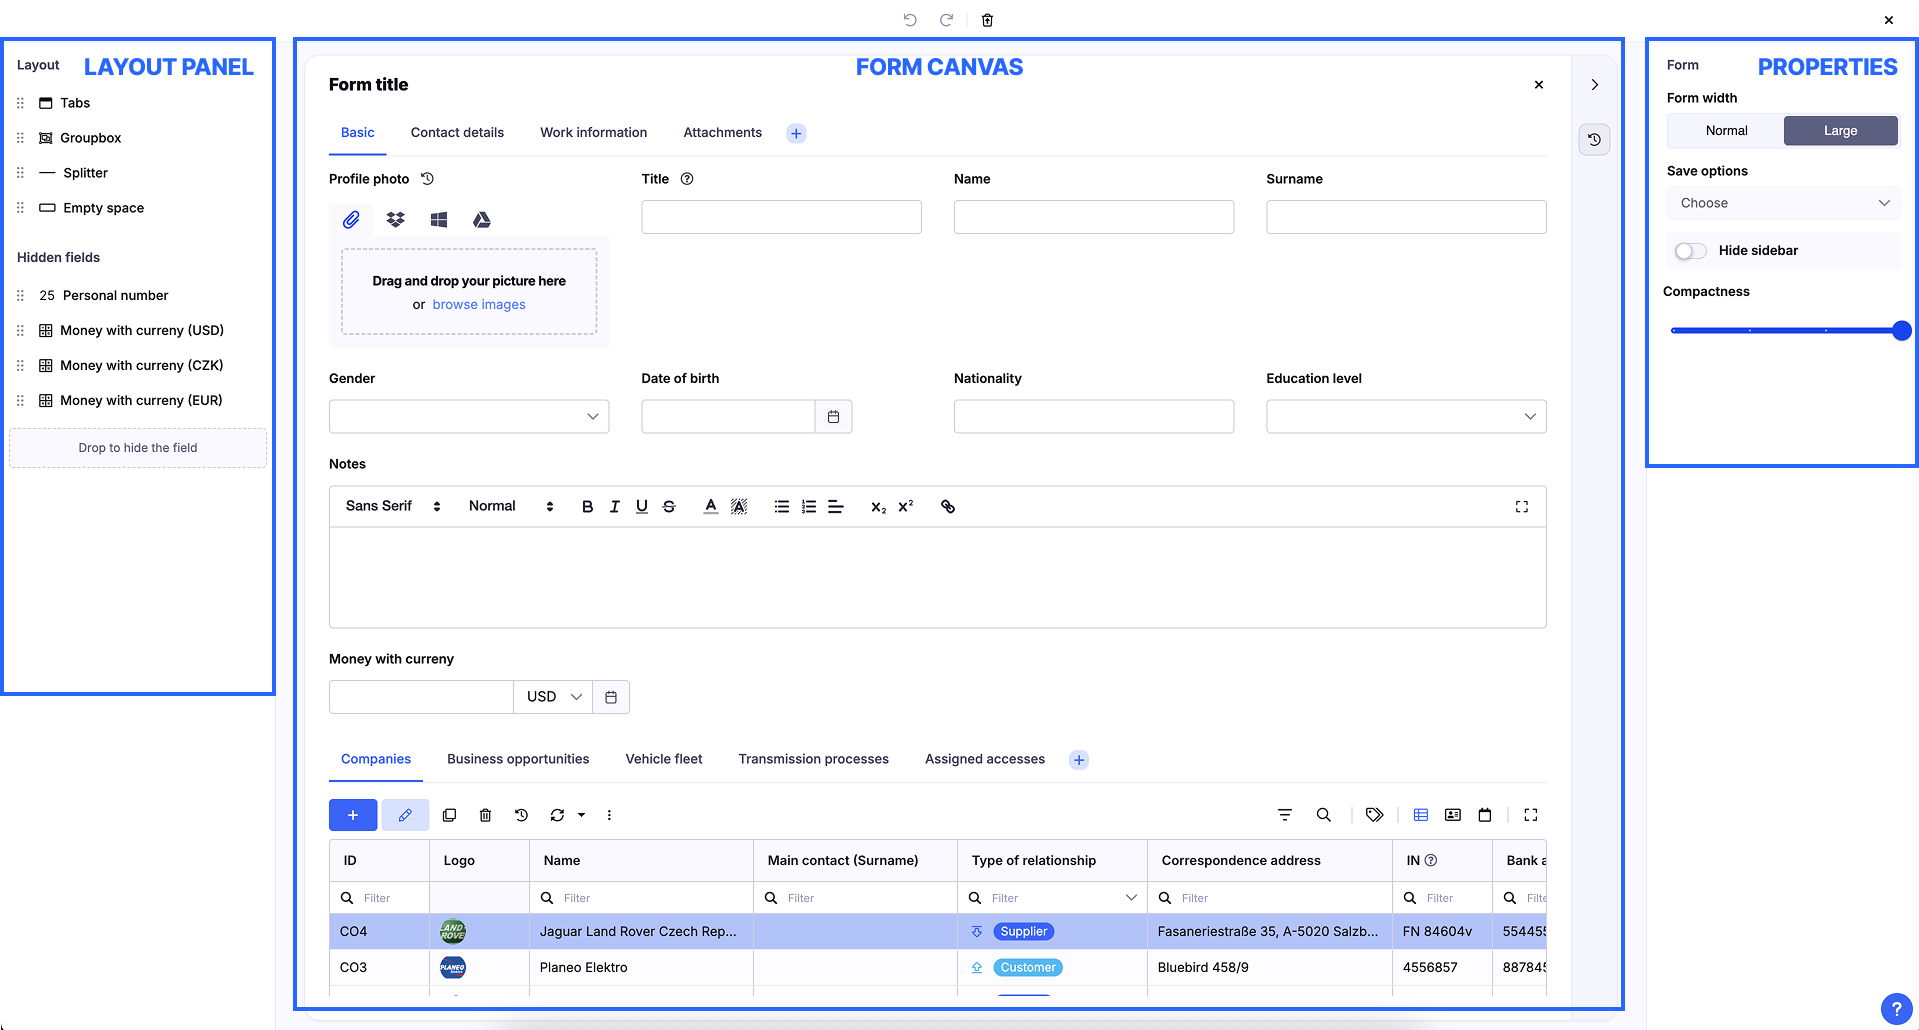Expand Notes editor to fullscreen

pyautogui.click(x=1522, y=507)
